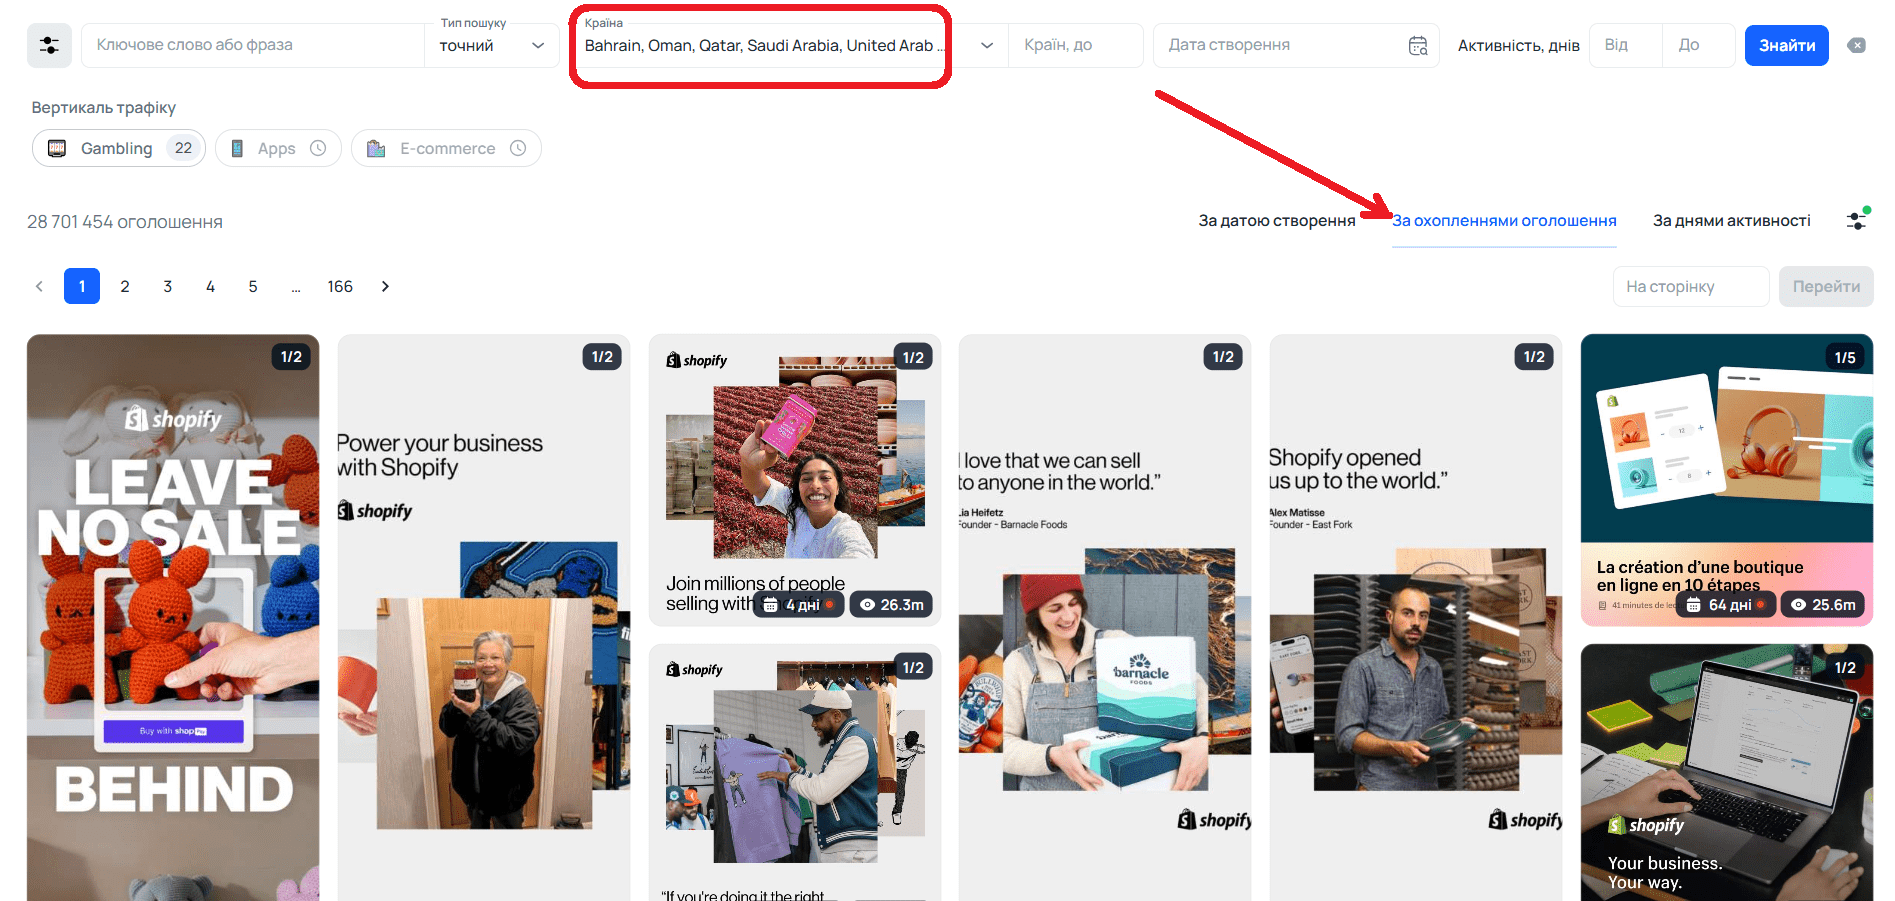The height and width of the screenshot is (901, 1895).
Task: Sort by 'За охопленнями оголошення'
Action: coord(1504,220)
